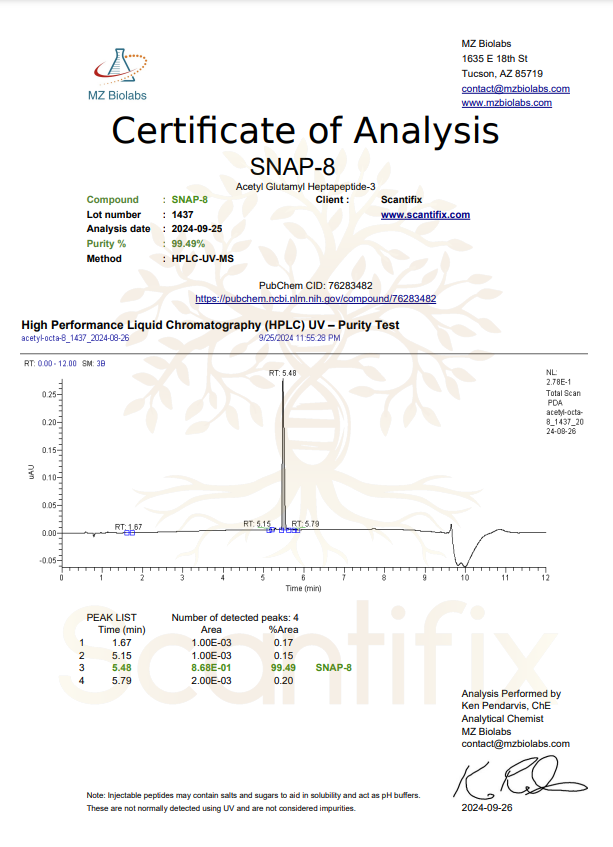613x847 pixels.
Task: Click the note about injectable peptides
Action: [253, 802]
